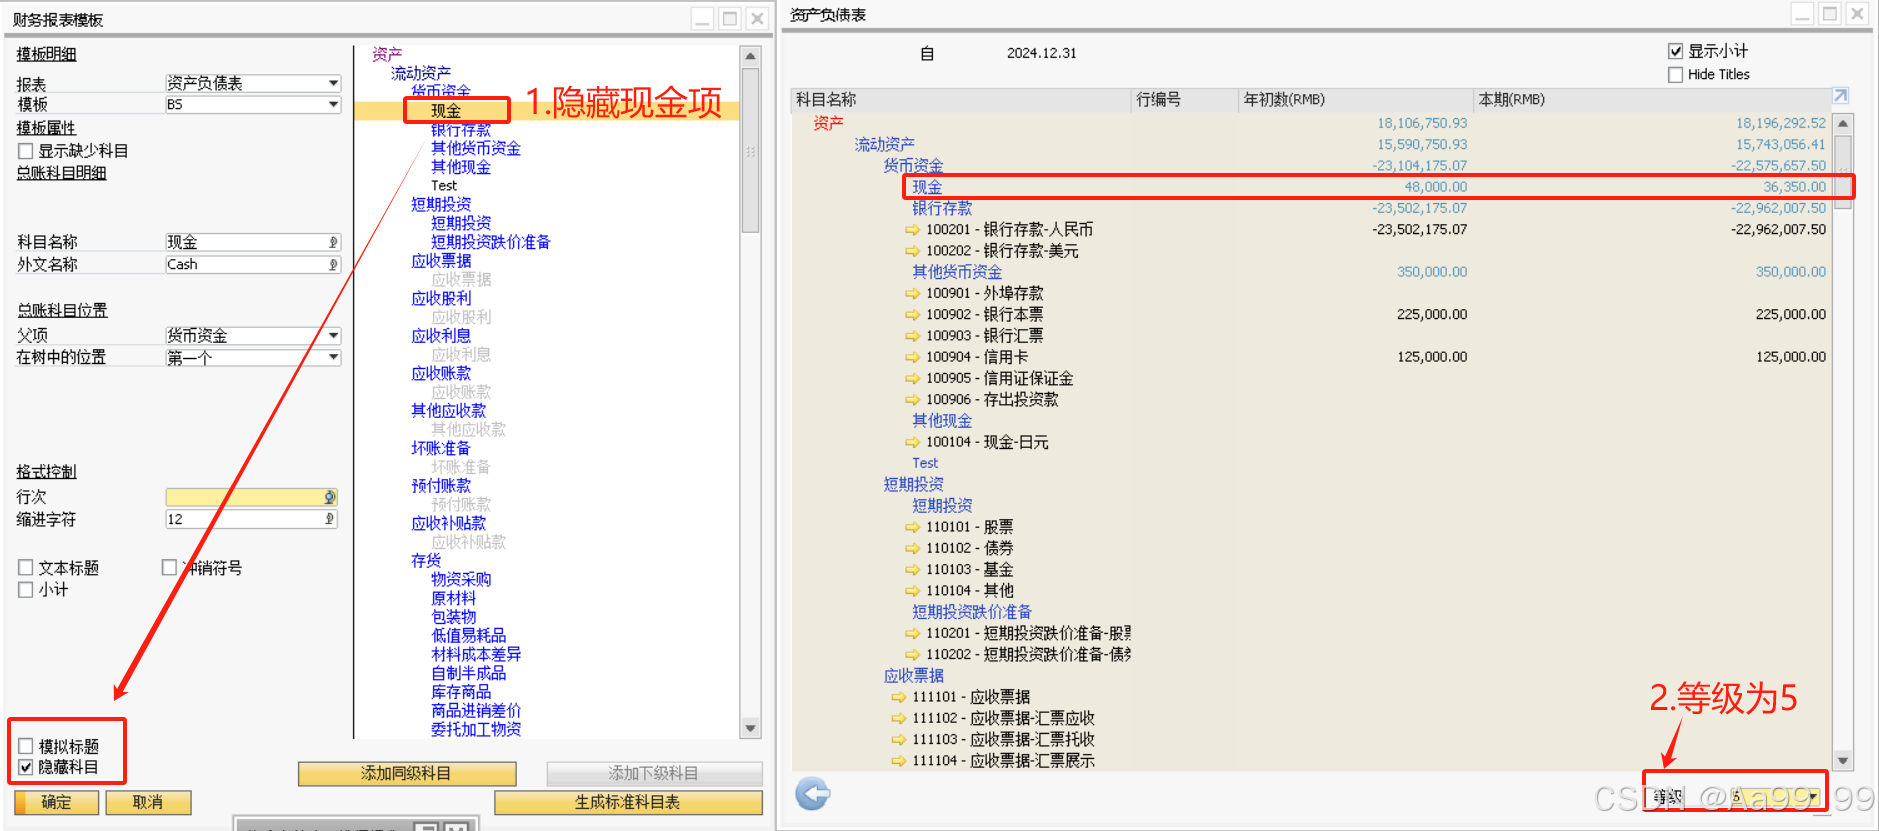Tick the 冲销符号 checkbox
This screenshot has height=831, width=1879.
coord(169,567)
